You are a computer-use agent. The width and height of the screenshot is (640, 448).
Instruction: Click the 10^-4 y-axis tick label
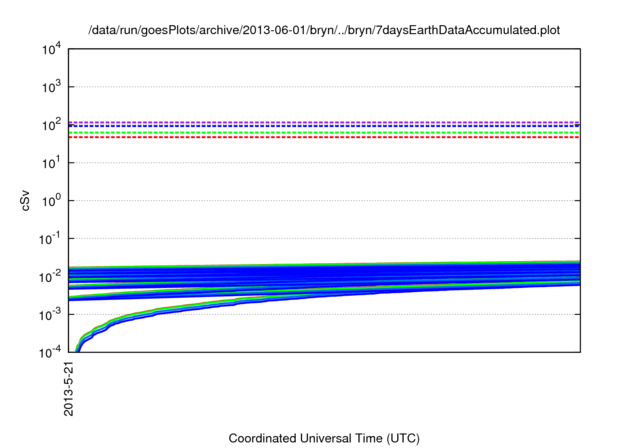(x=49, y=352)
